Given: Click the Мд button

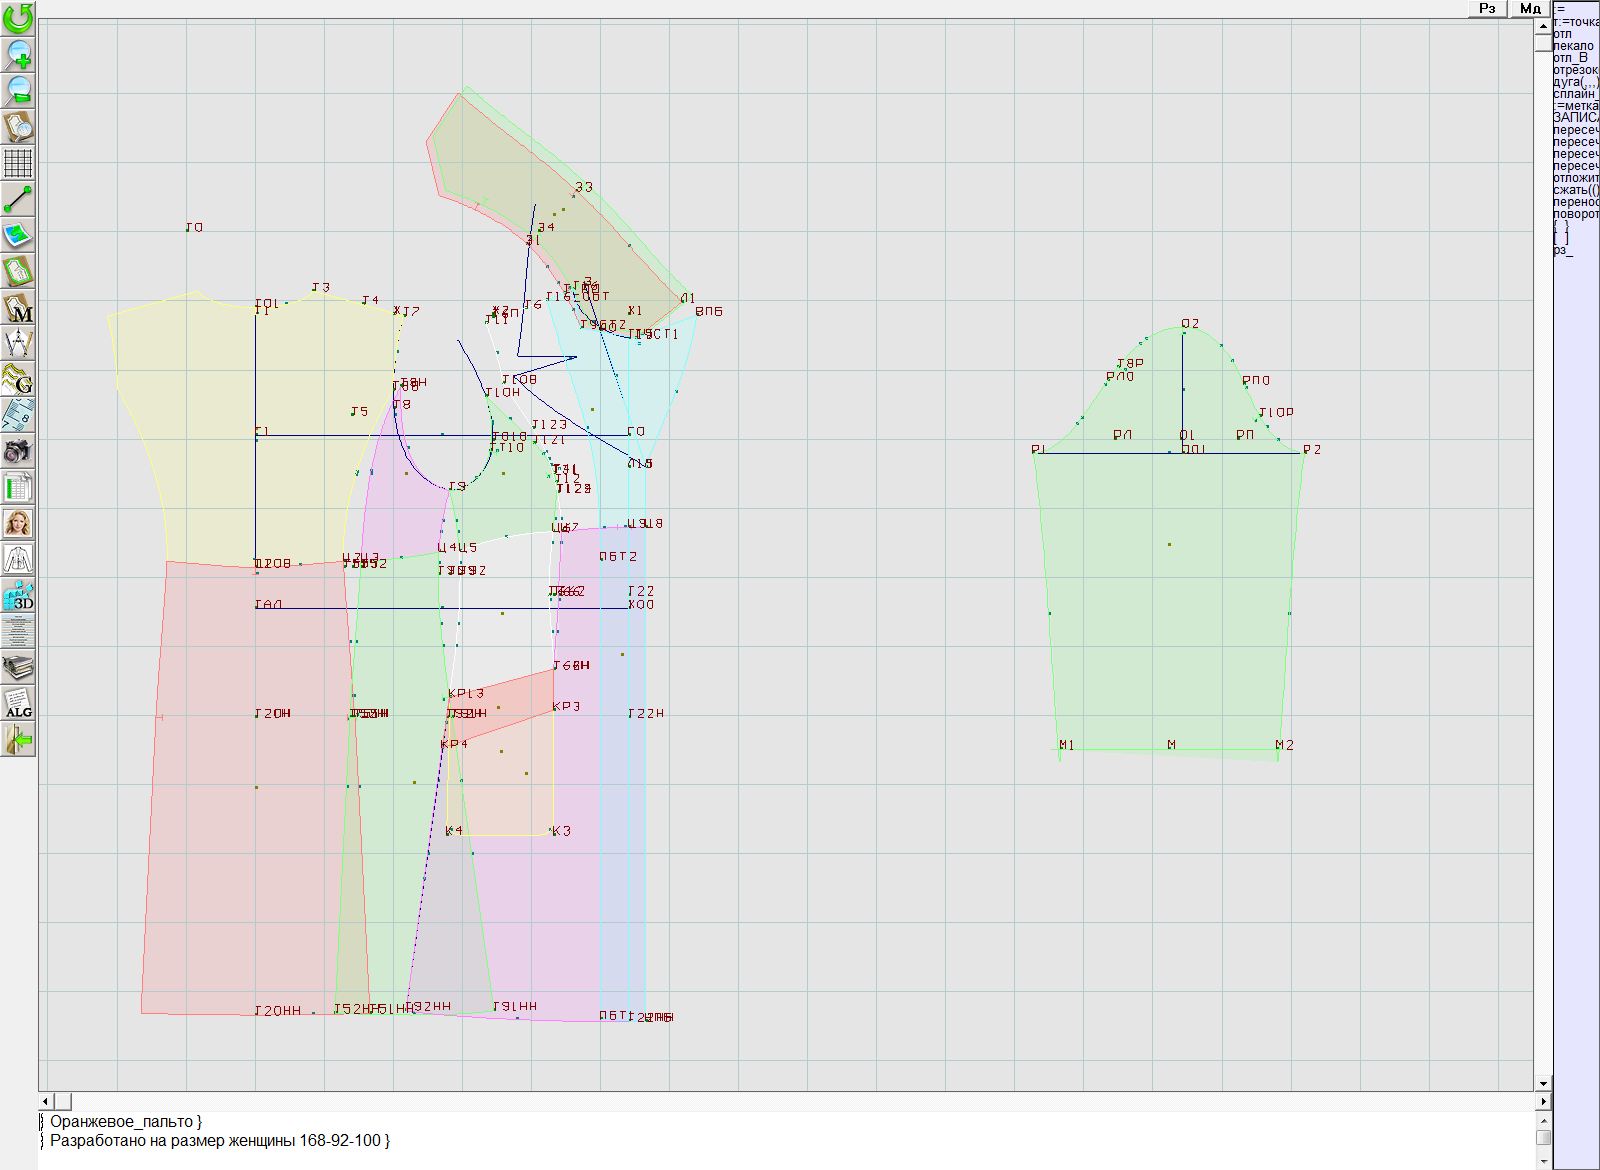Looking at the screenshot, I should click(x=1530, y=8).
